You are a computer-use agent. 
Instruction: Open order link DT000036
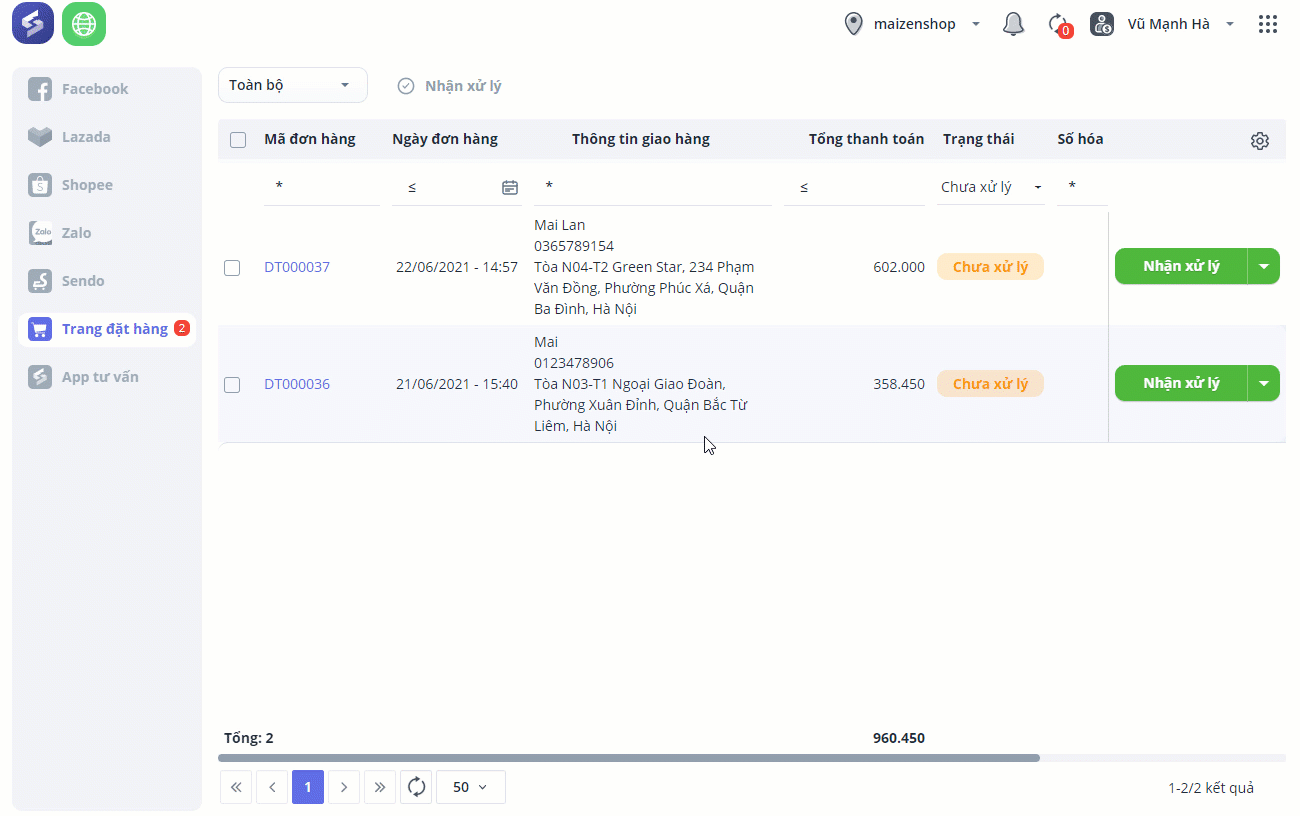tap(297, 384)
